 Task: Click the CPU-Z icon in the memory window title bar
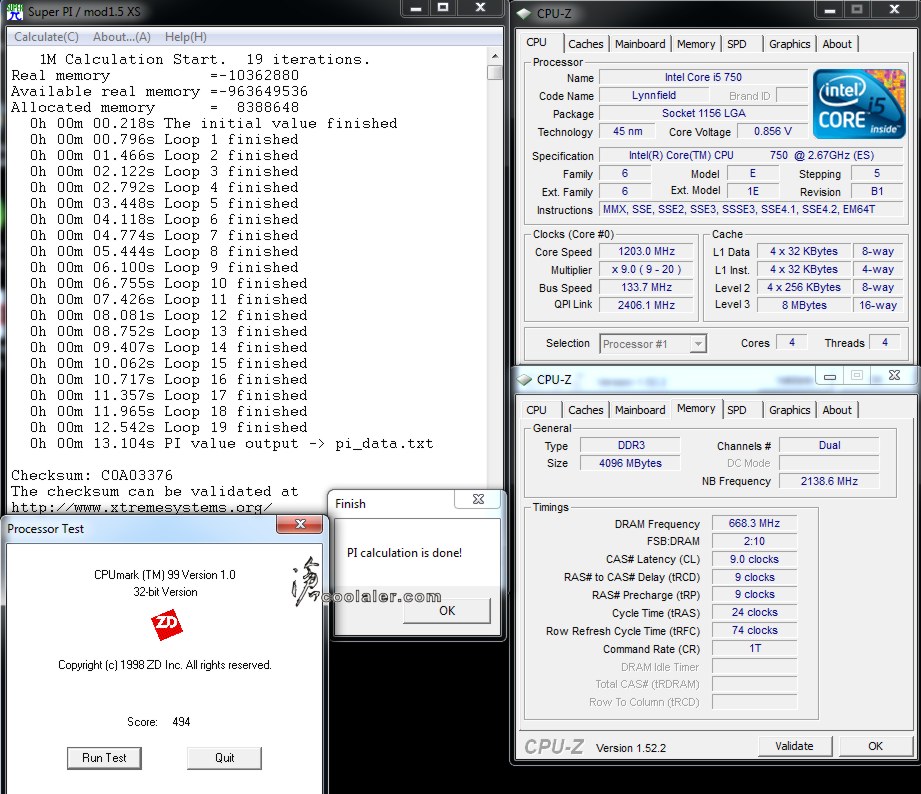(x=524, y=379)
